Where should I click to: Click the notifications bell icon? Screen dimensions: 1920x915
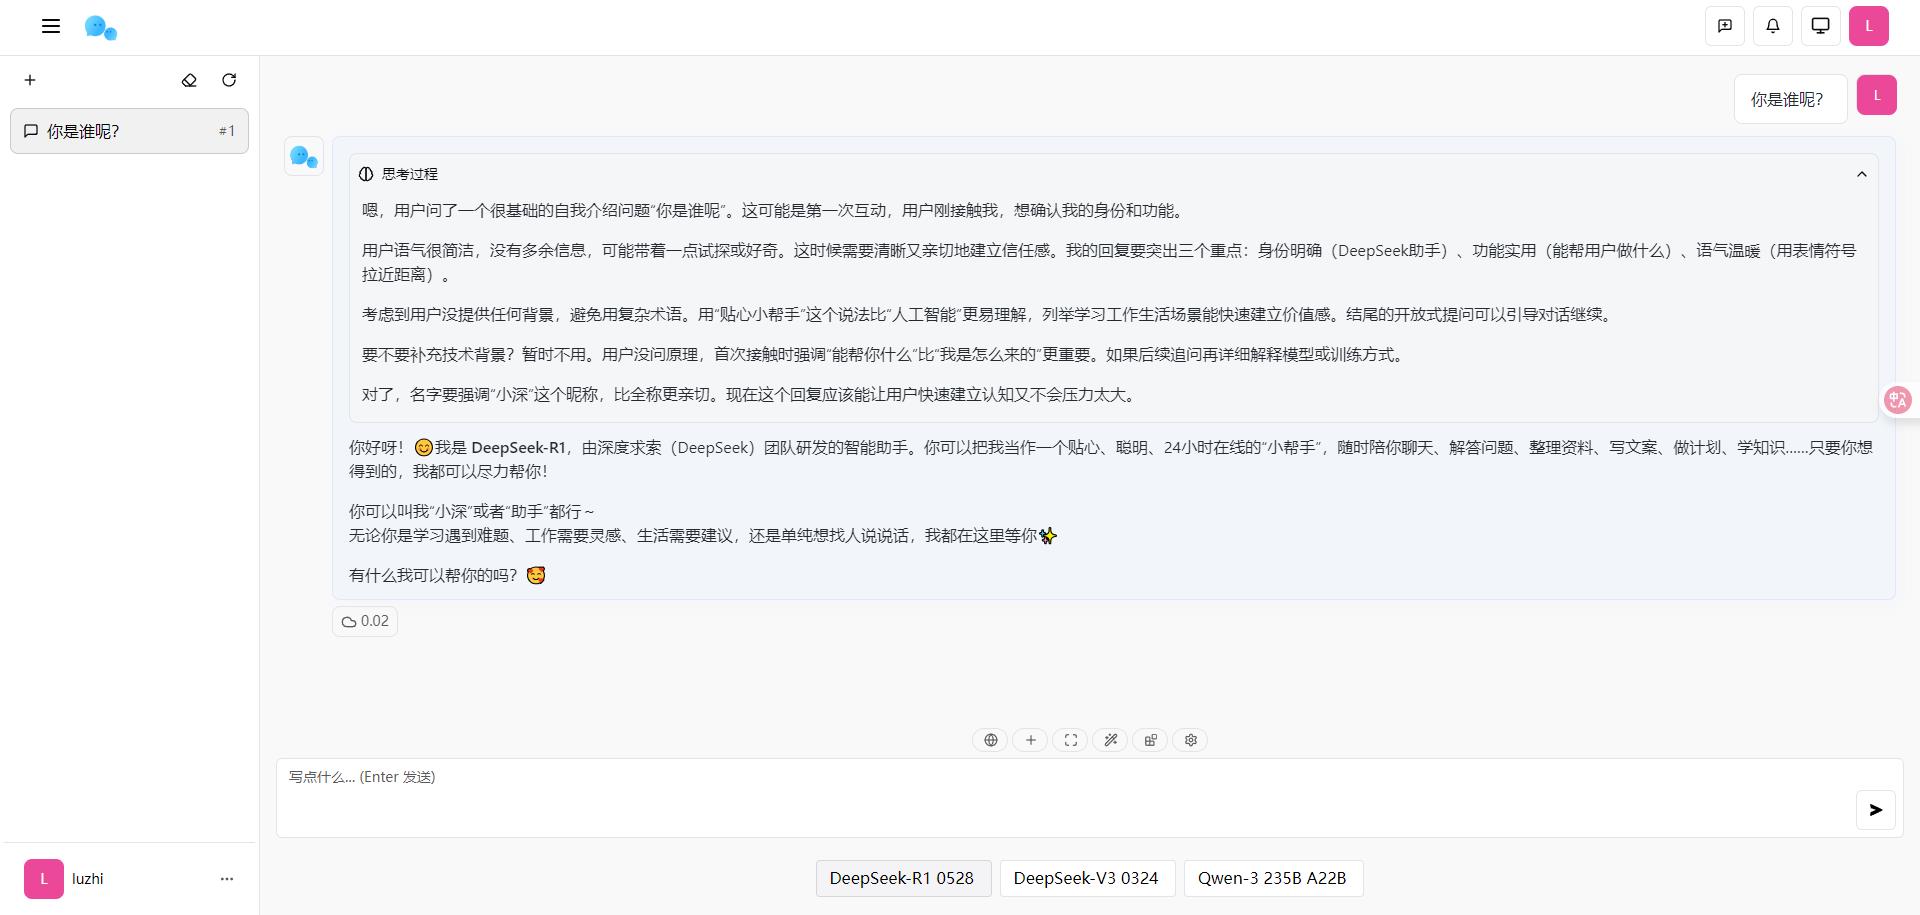tap(1772, 26)
